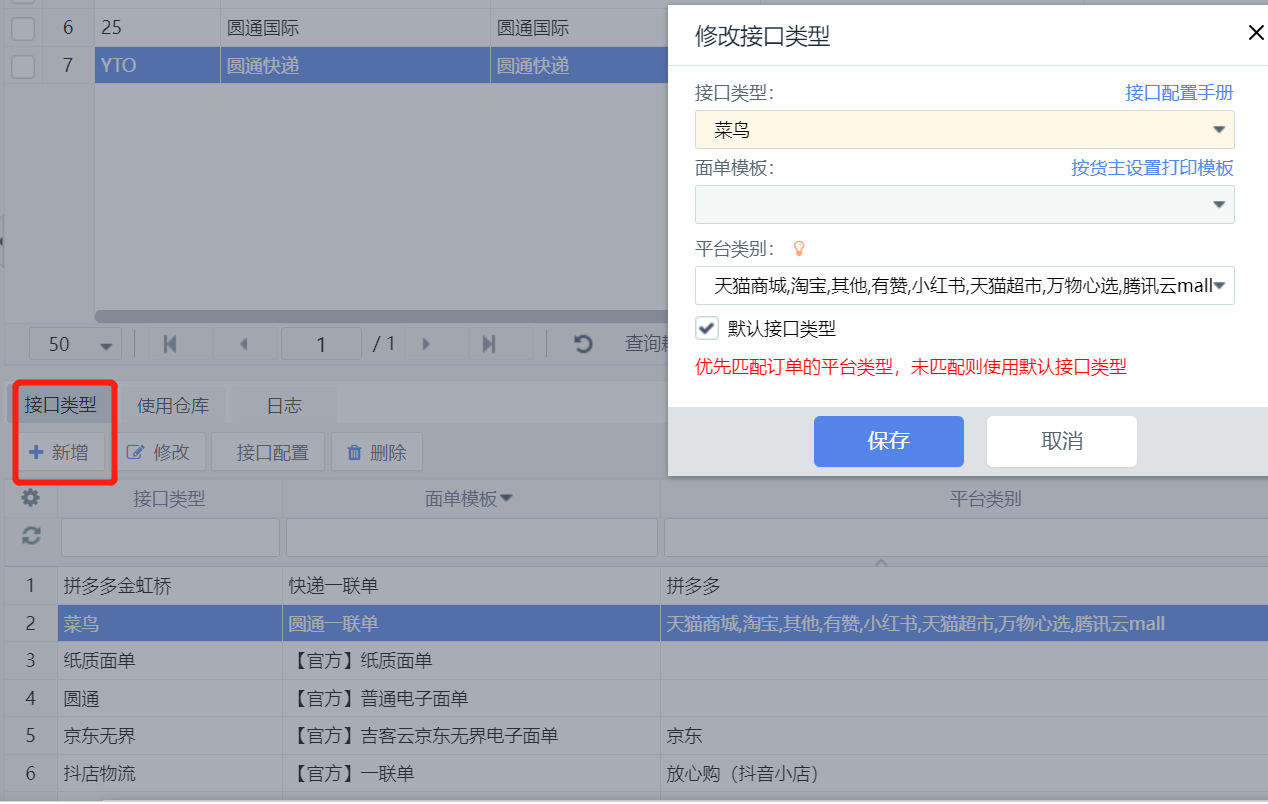1268x804 pixels.
Task: Save changes with the 保存 button
Action: [x=888, y=441]
